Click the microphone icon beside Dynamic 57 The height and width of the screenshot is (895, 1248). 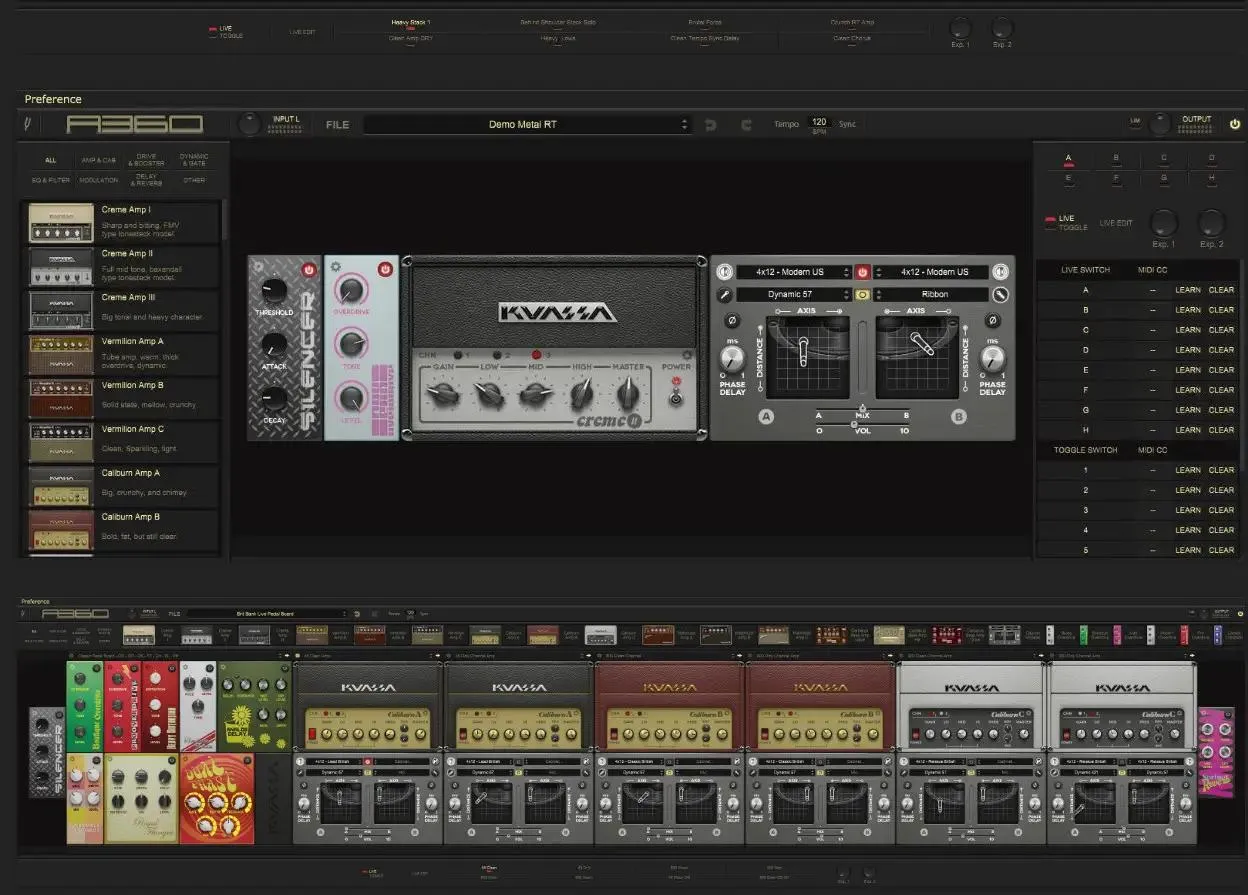(x=725, y=294)
